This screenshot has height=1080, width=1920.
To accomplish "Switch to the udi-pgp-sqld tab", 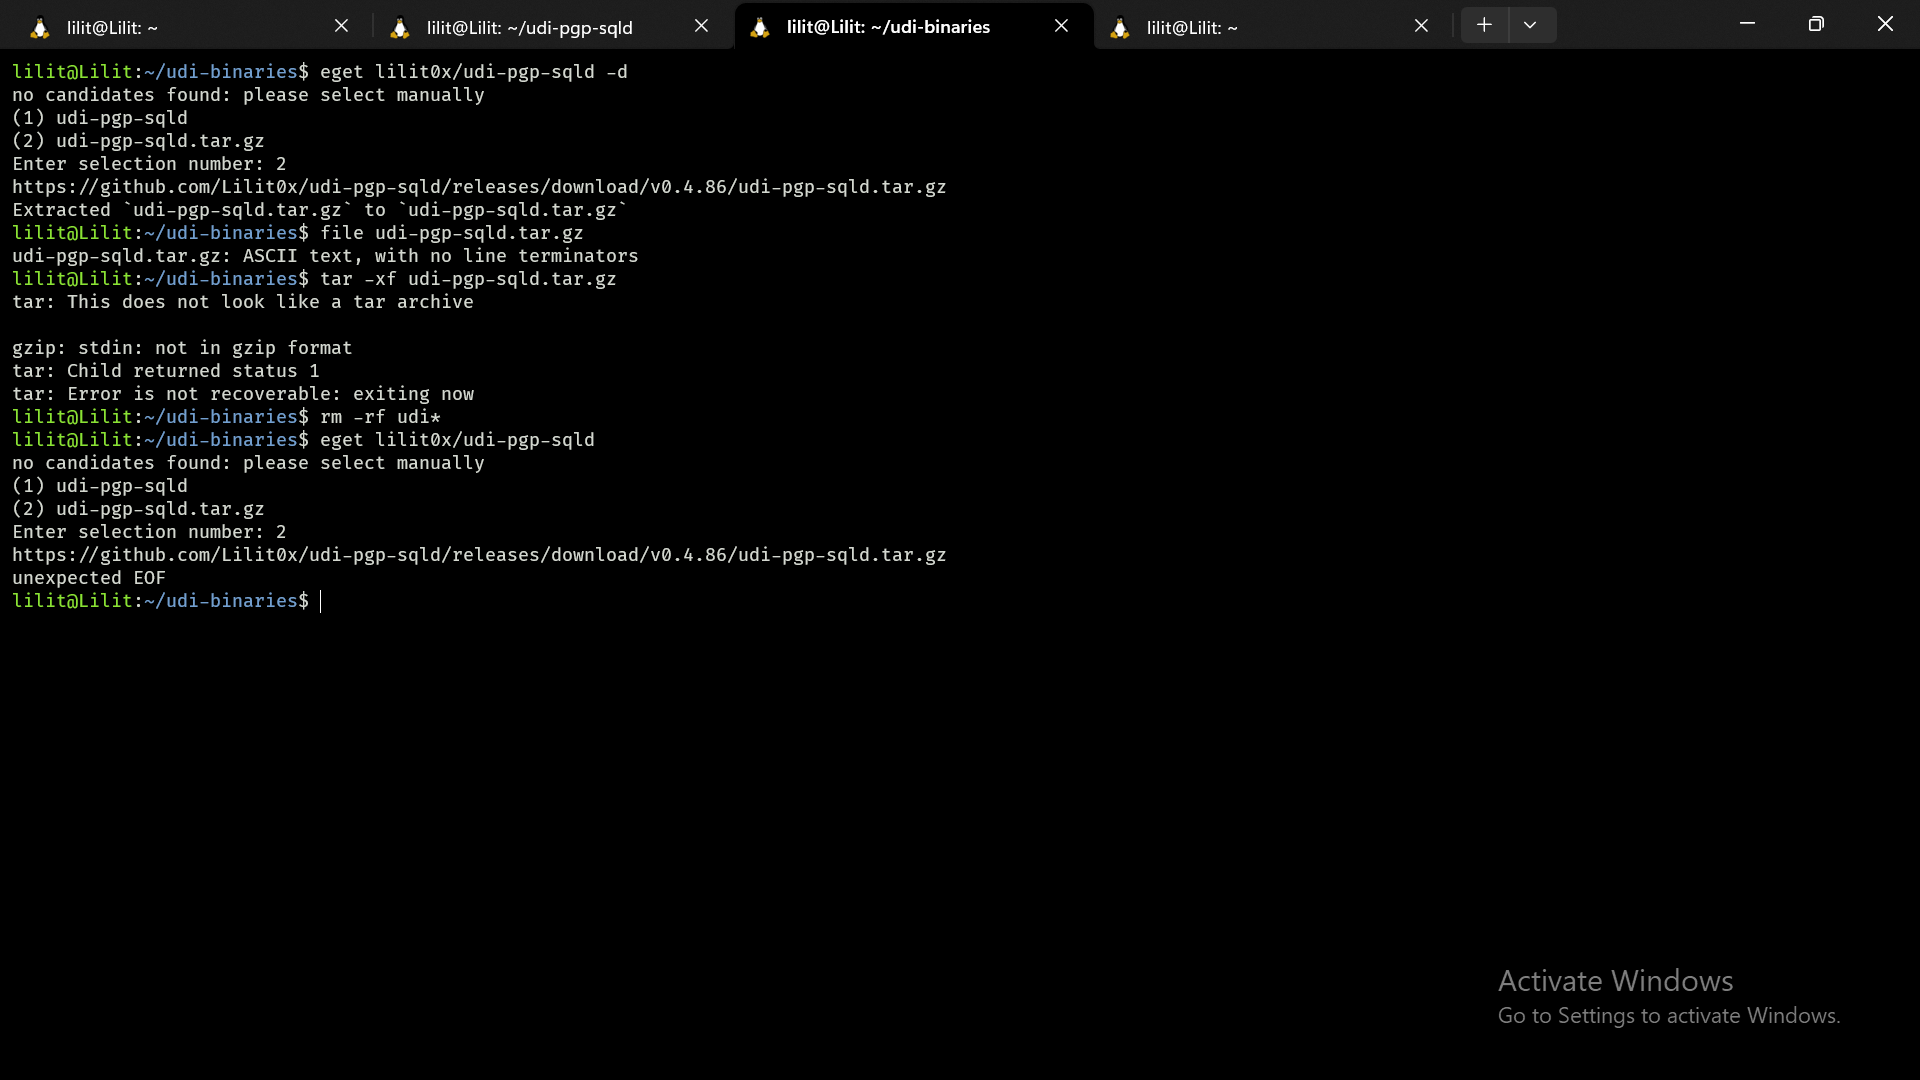I will coord(530,27).
